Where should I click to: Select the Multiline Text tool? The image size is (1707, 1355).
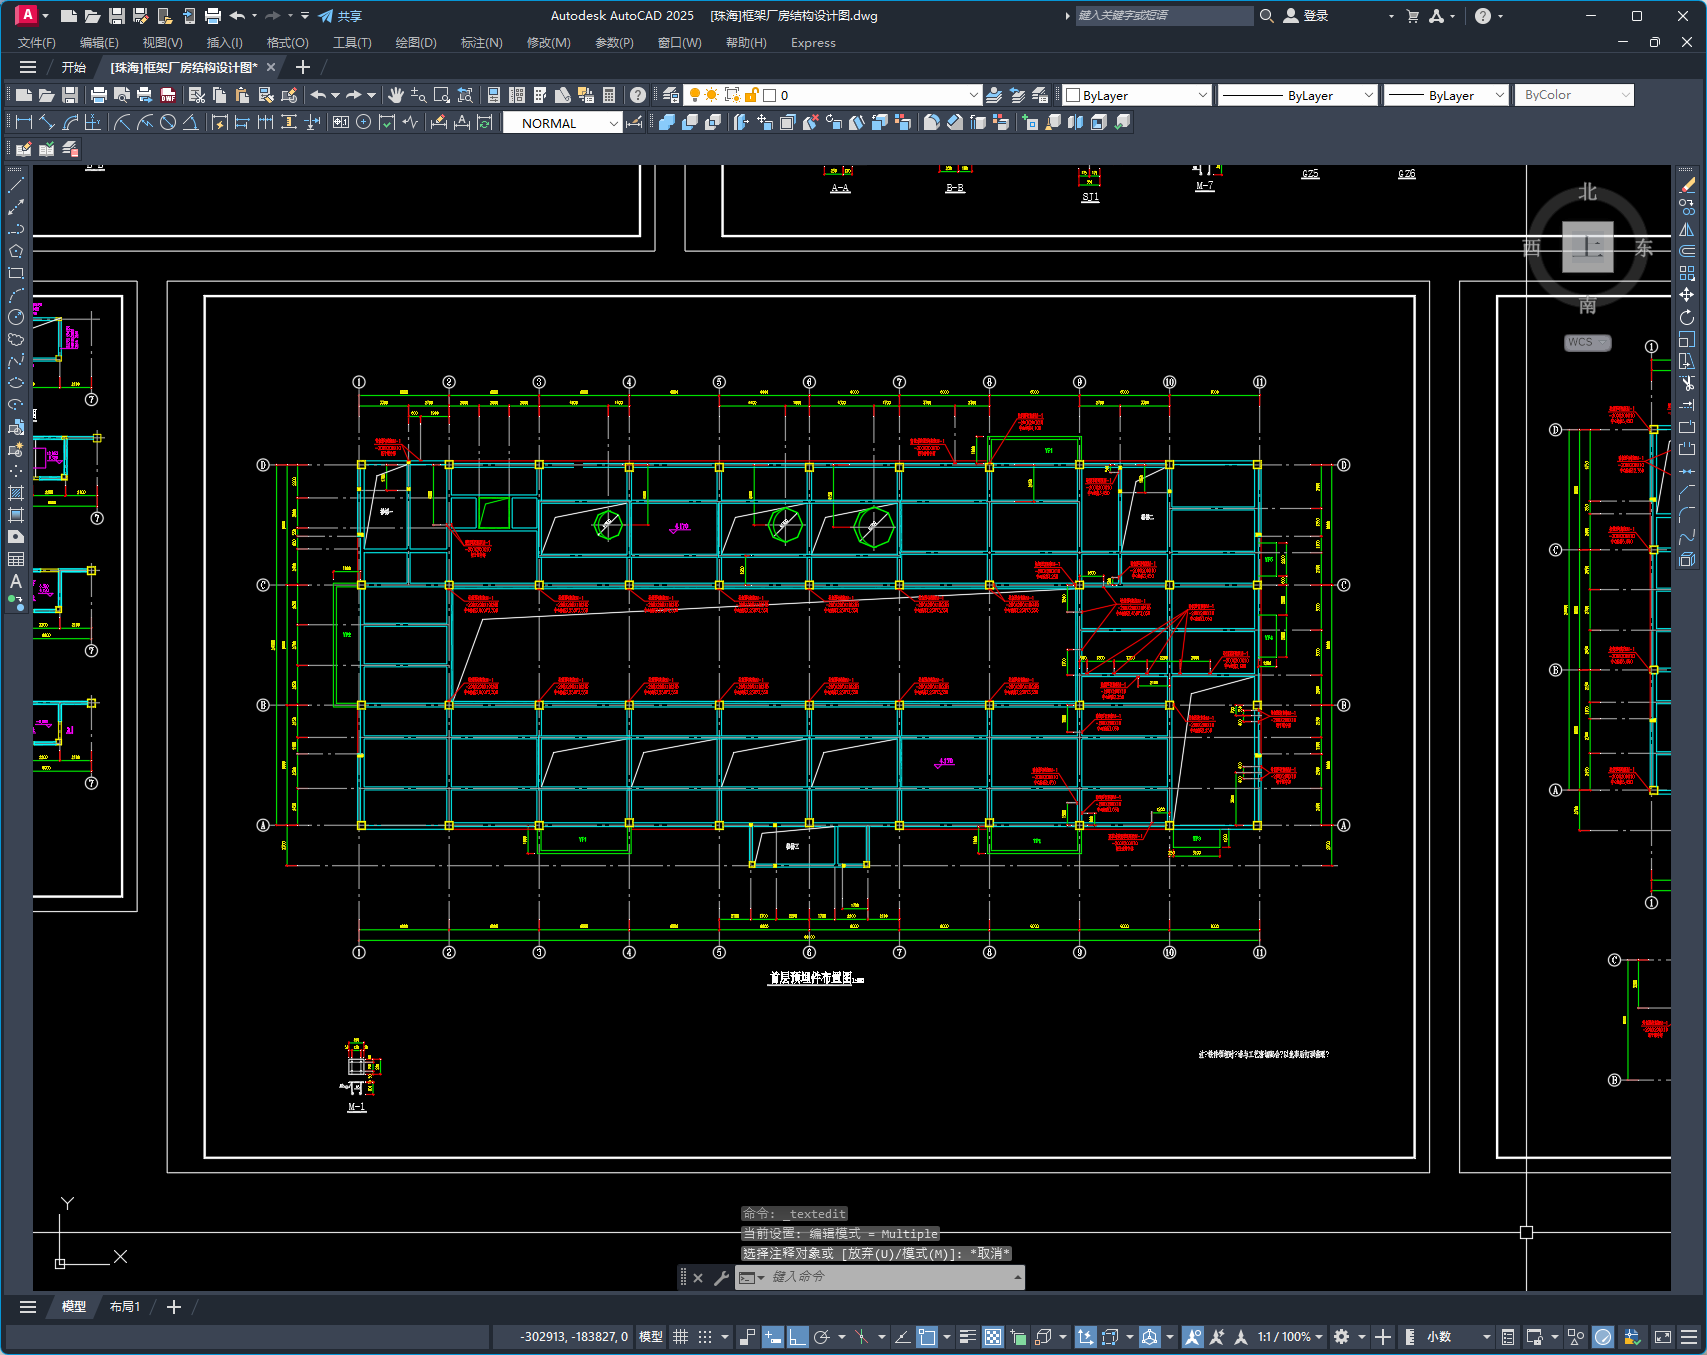pos(16,581)
